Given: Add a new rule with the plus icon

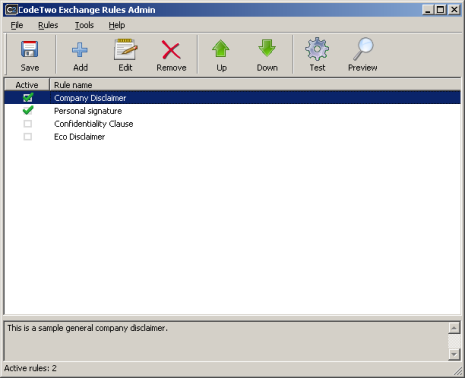Looking at the screenshot, I should point(80,55).
